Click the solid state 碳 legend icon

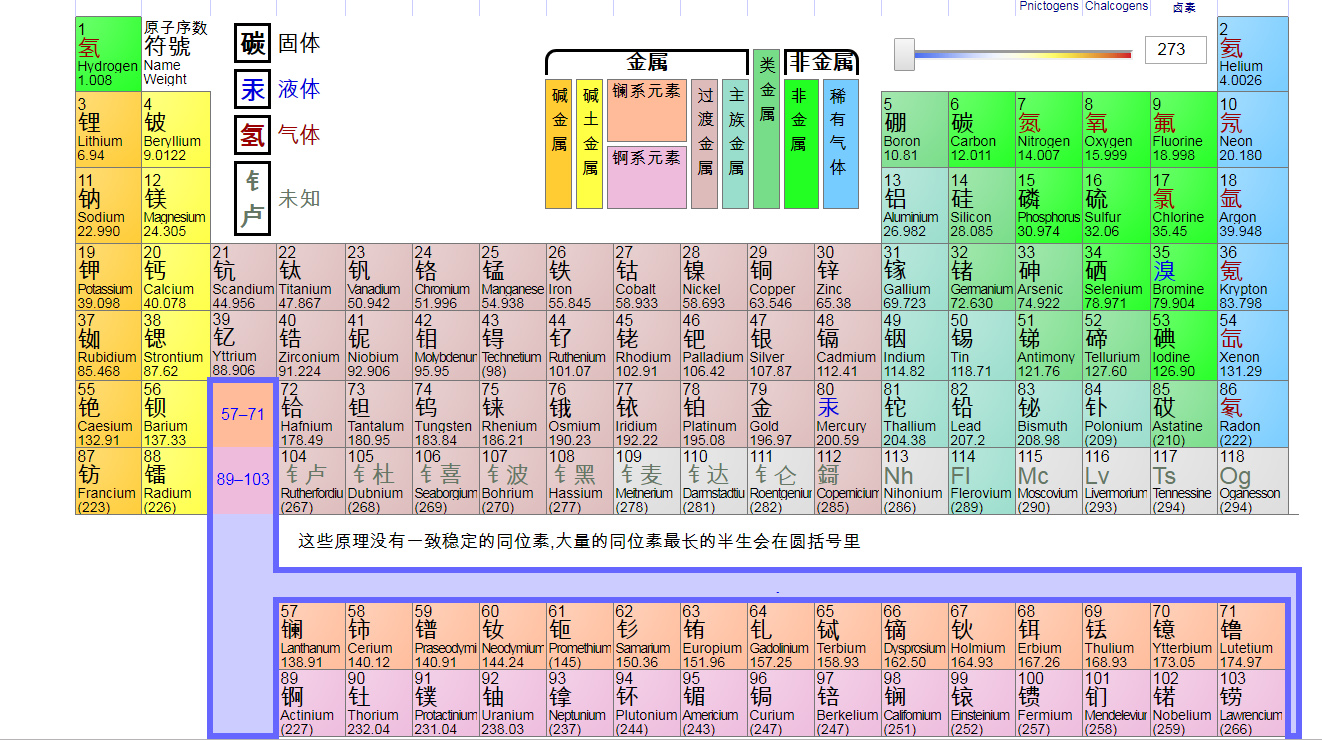pyautogui.click(x=252, y=44)
